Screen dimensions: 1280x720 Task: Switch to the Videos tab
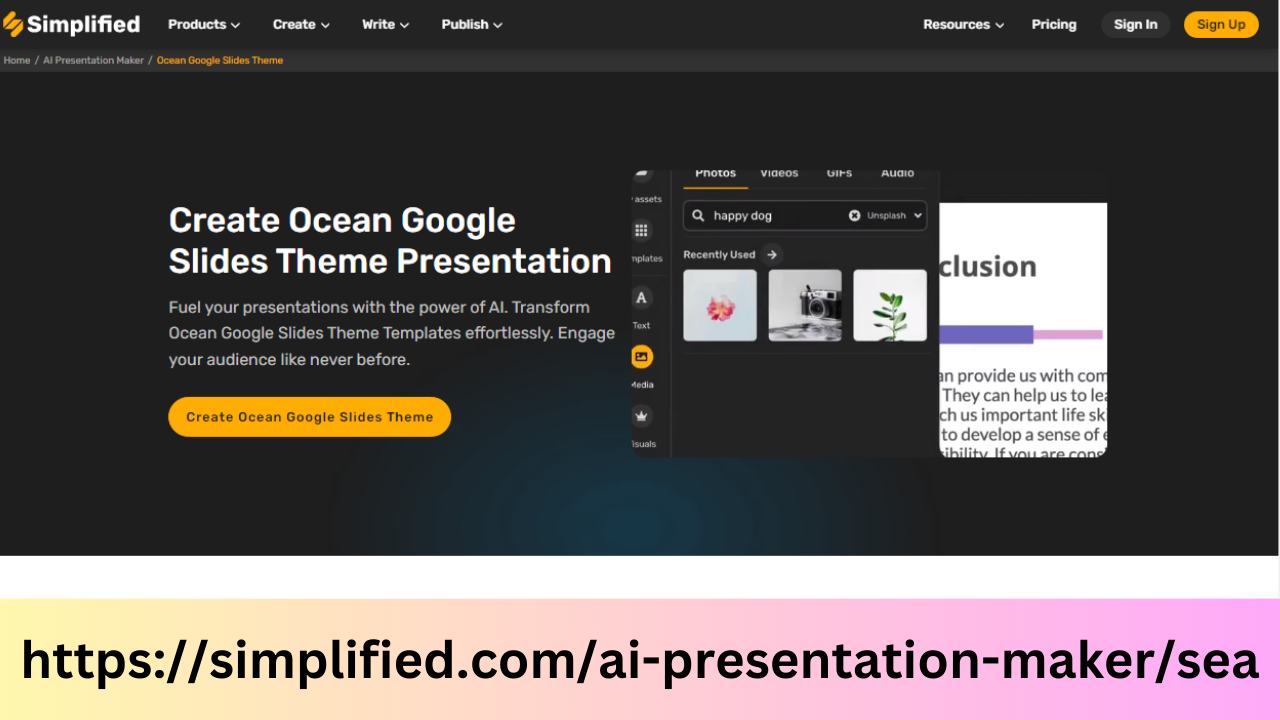tap(779, 172)
